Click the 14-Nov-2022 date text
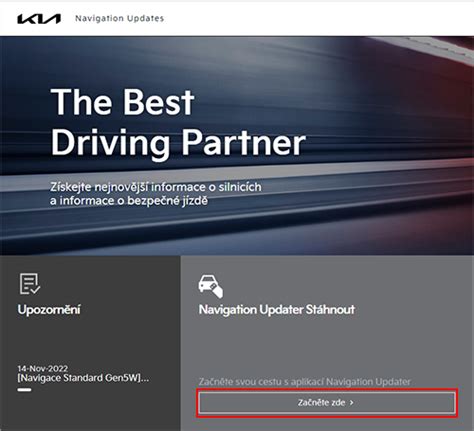 click(x=43, y=368)
